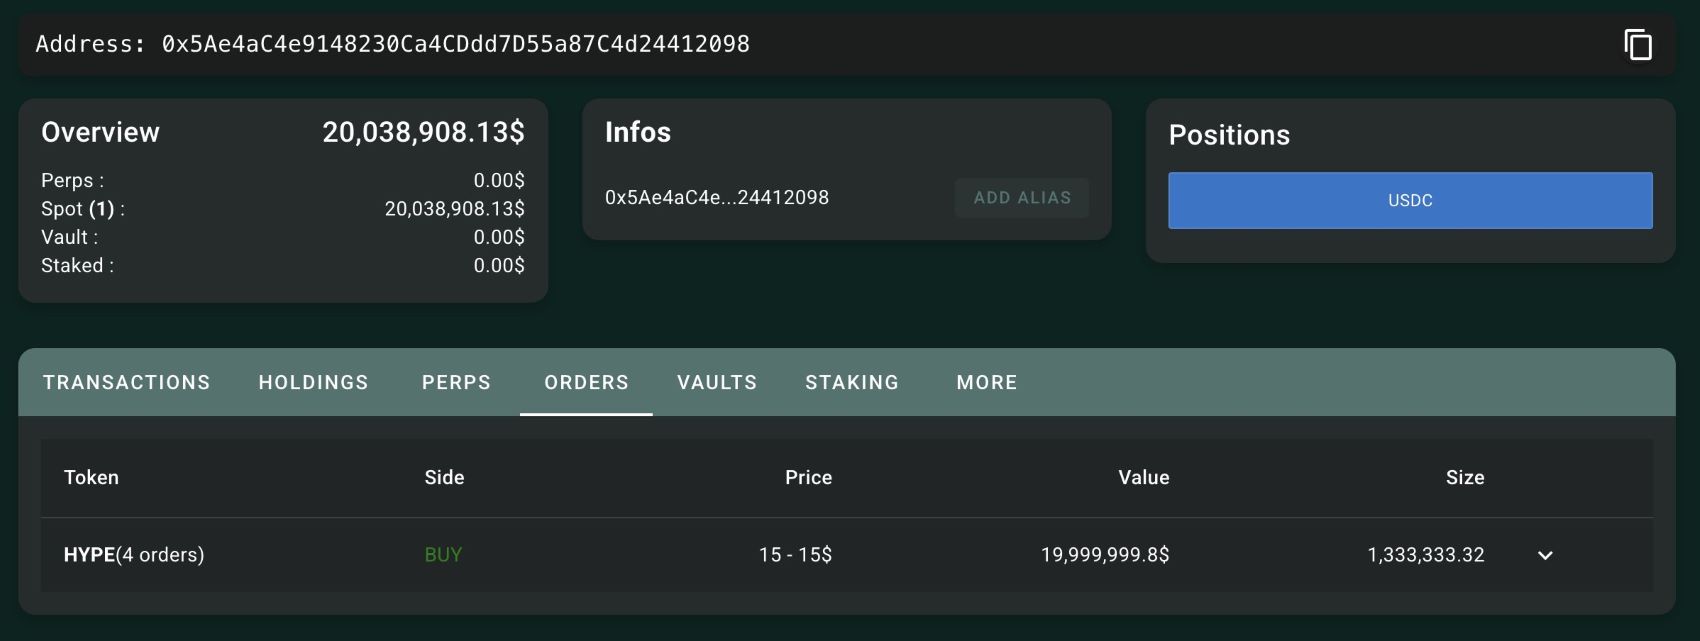Image resolution: width=1700 pixels, height=641 pixels.
Task: Switch to the Holdings tab
Action: [313, 382]
